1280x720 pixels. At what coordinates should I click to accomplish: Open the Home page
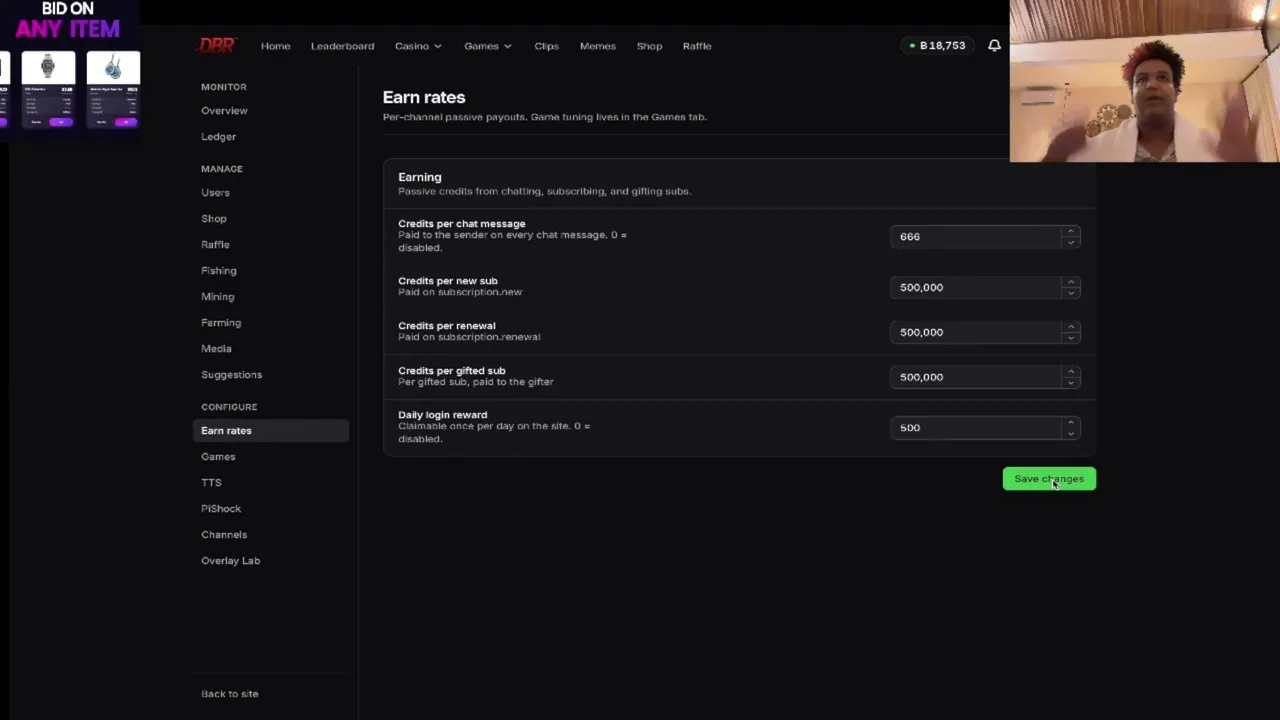[x=275, y=46]
